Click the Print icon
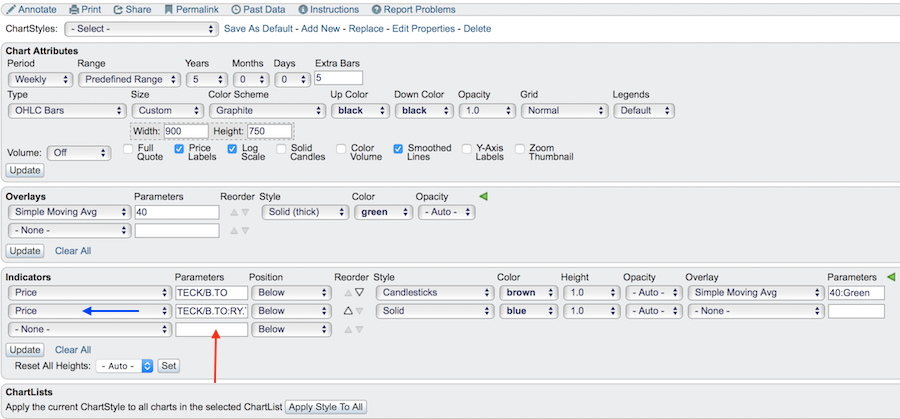This screenshot has width=900, height=419. pos(74,9)
